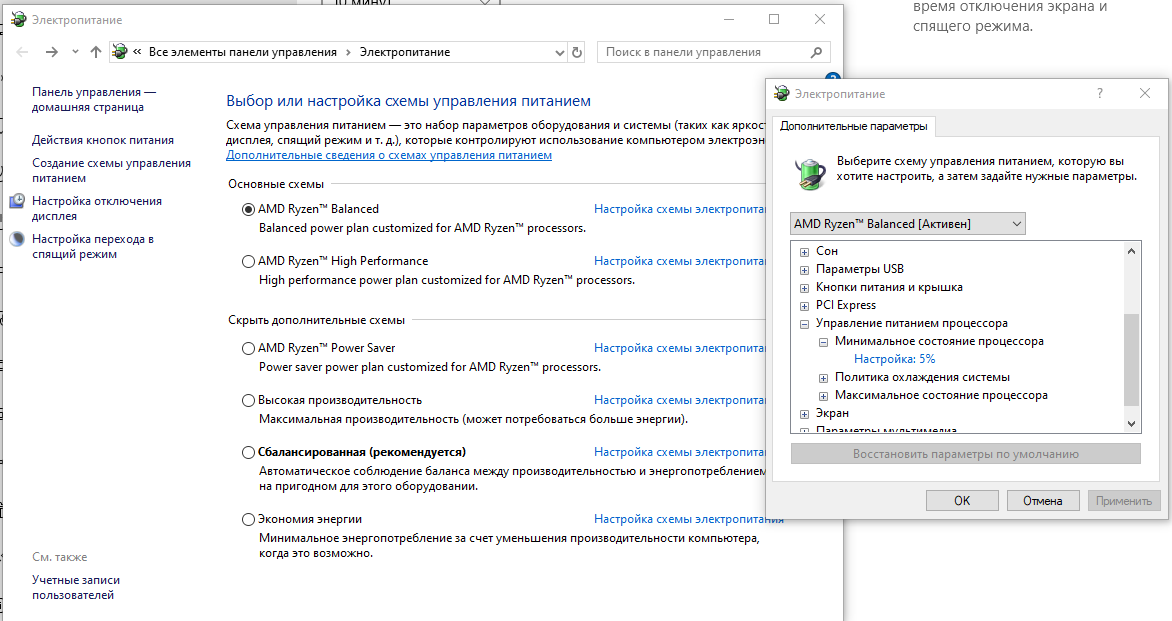
Task: Expand the 'Параметры USB' node
Action: [x=804, y=270]
